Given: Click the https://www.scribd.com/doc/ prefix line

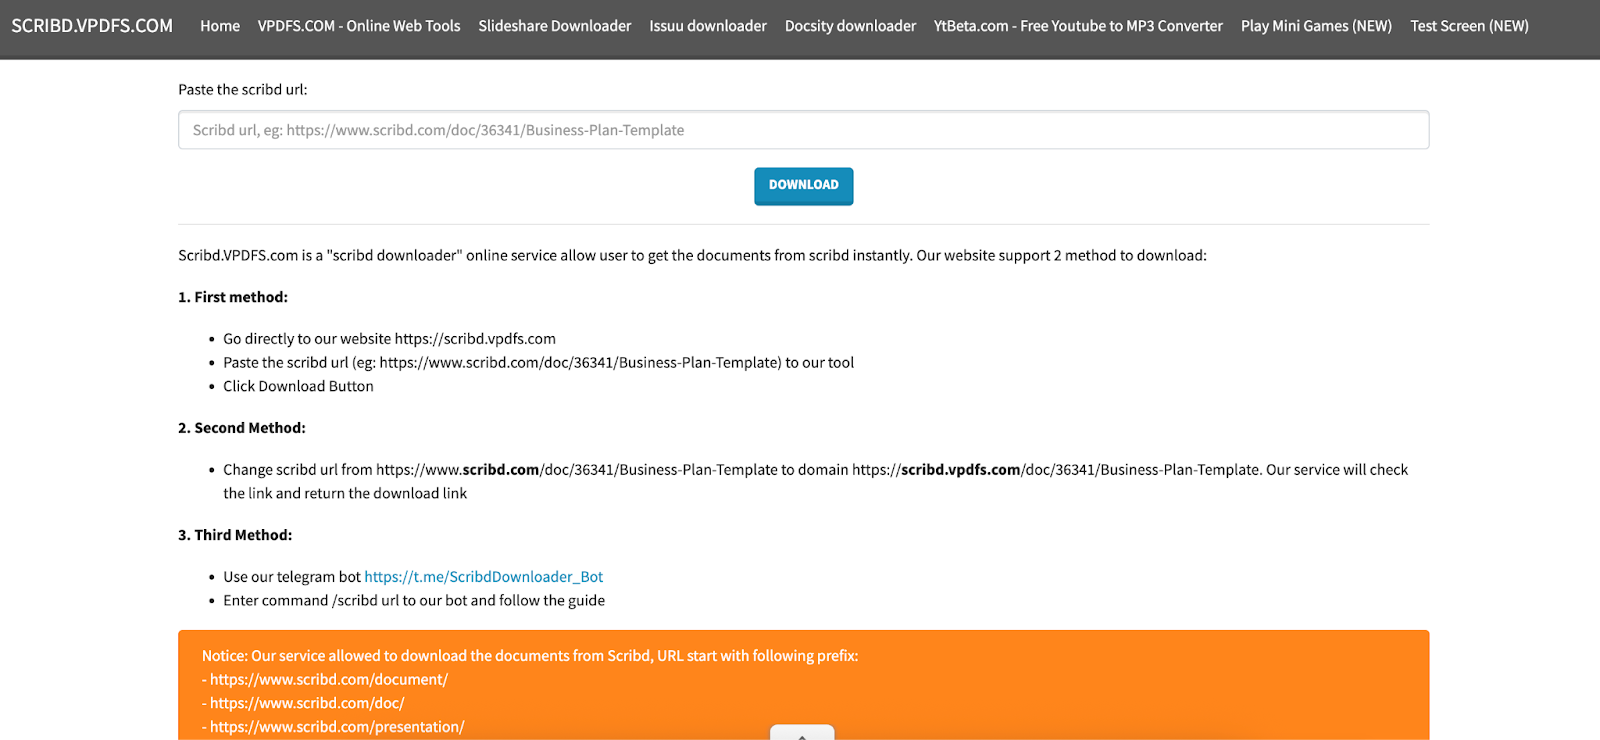Looking at the screenshot, I should (x=303, y=703).
